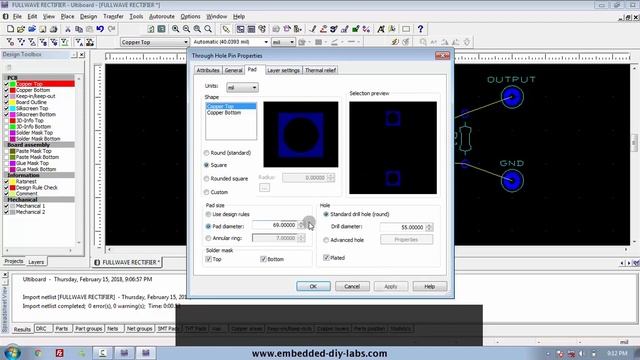
Task: Click the first selection filter icon
Action: pos(10,42)
